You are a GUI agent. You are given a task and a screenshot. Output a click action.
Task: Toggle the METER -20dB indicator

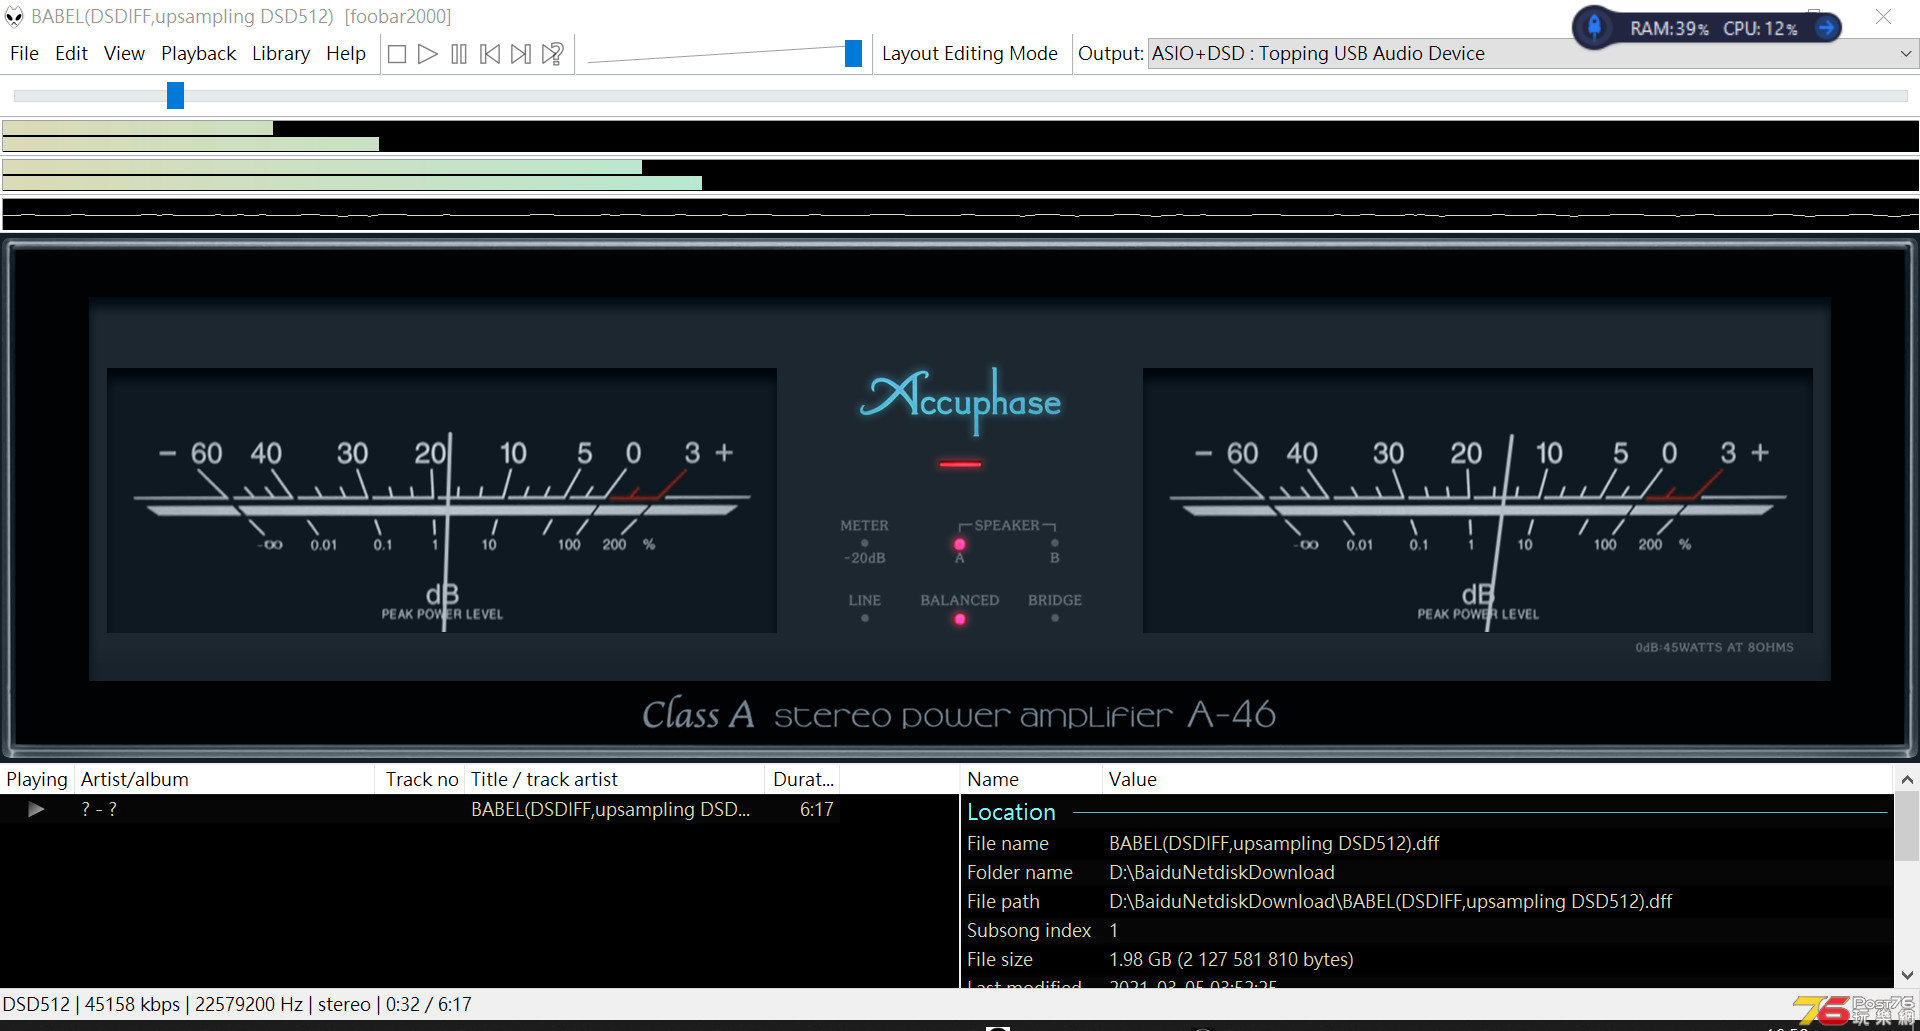[x=864, y=543]
